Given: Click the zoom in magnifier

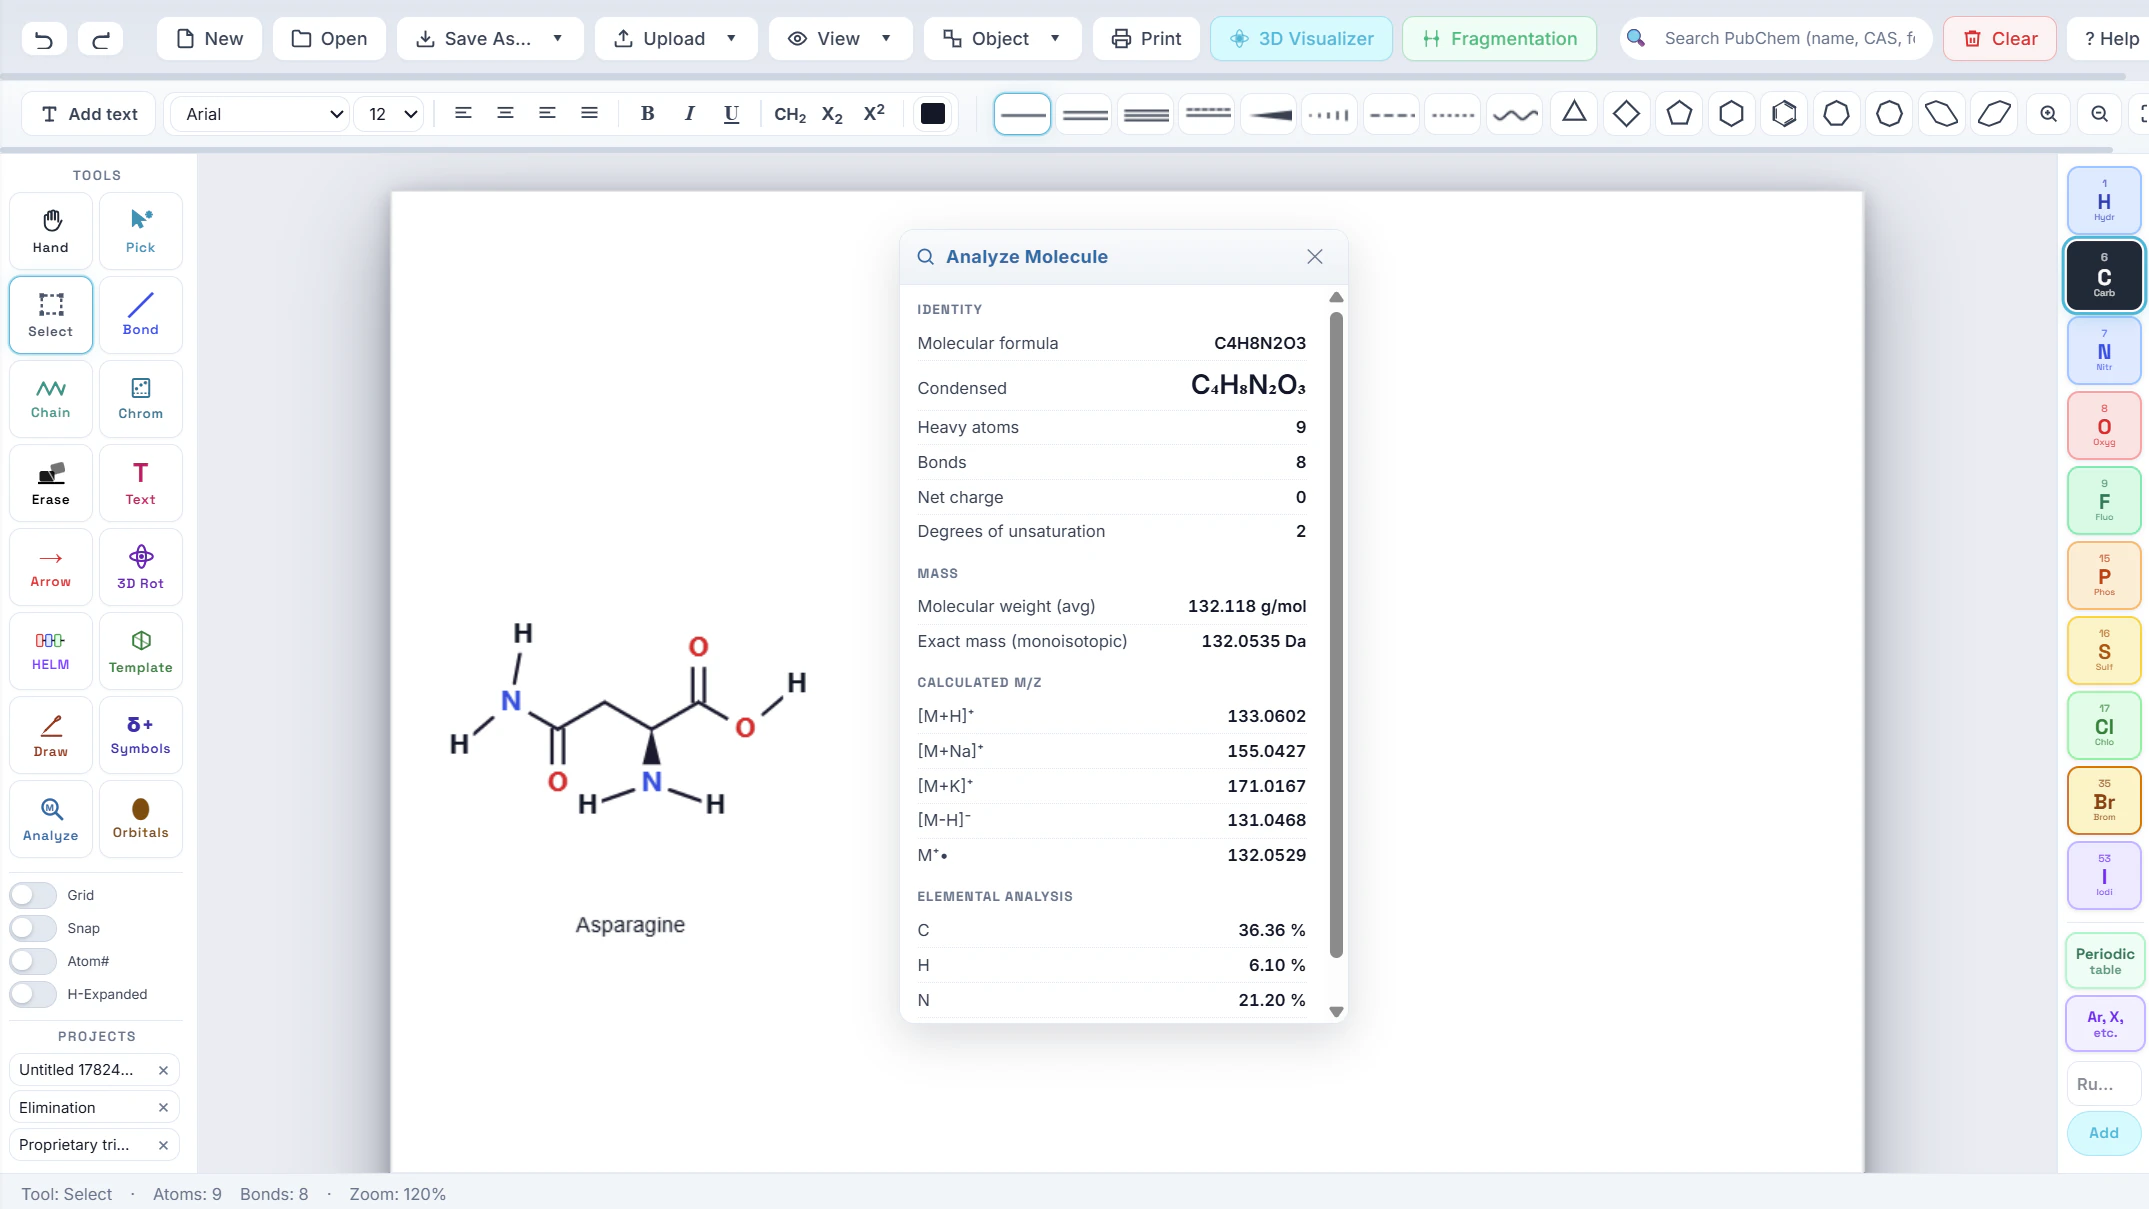Looking at the screenshot, I should [x=2049, y=114].
